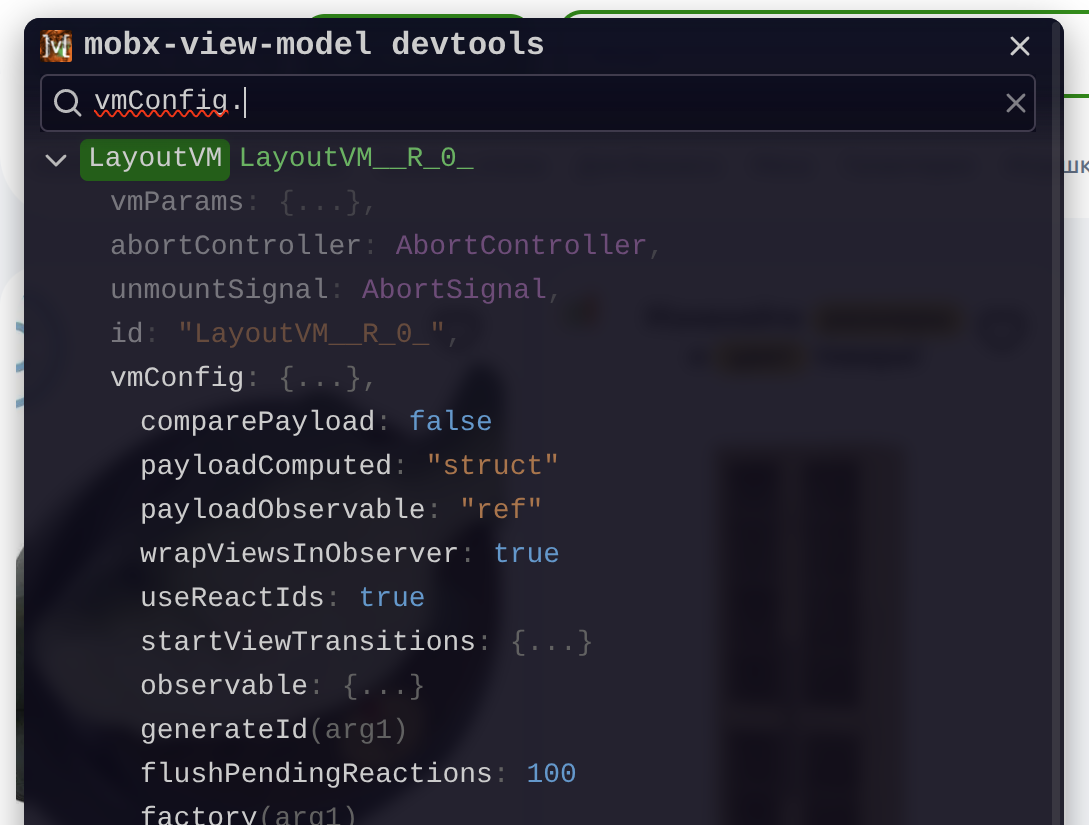Click flushPendingReactions value 100

[x=551, y=774]
